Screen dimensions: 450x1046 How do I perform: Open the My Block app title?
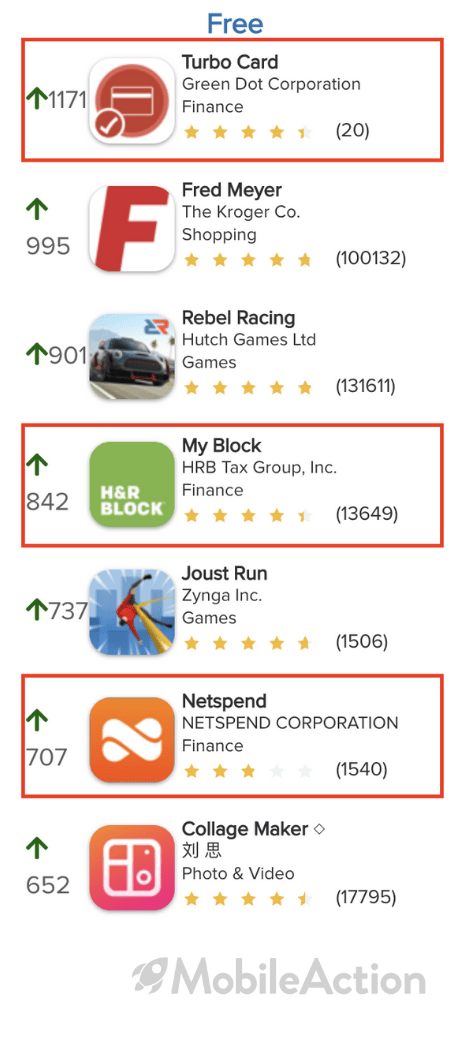click(x=222, y=446)
